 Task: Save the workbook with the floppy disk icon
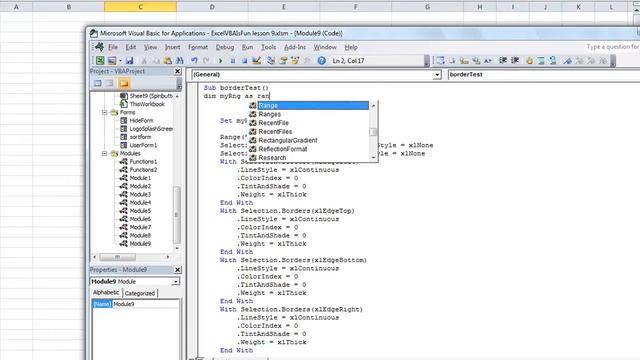[129, 61]
